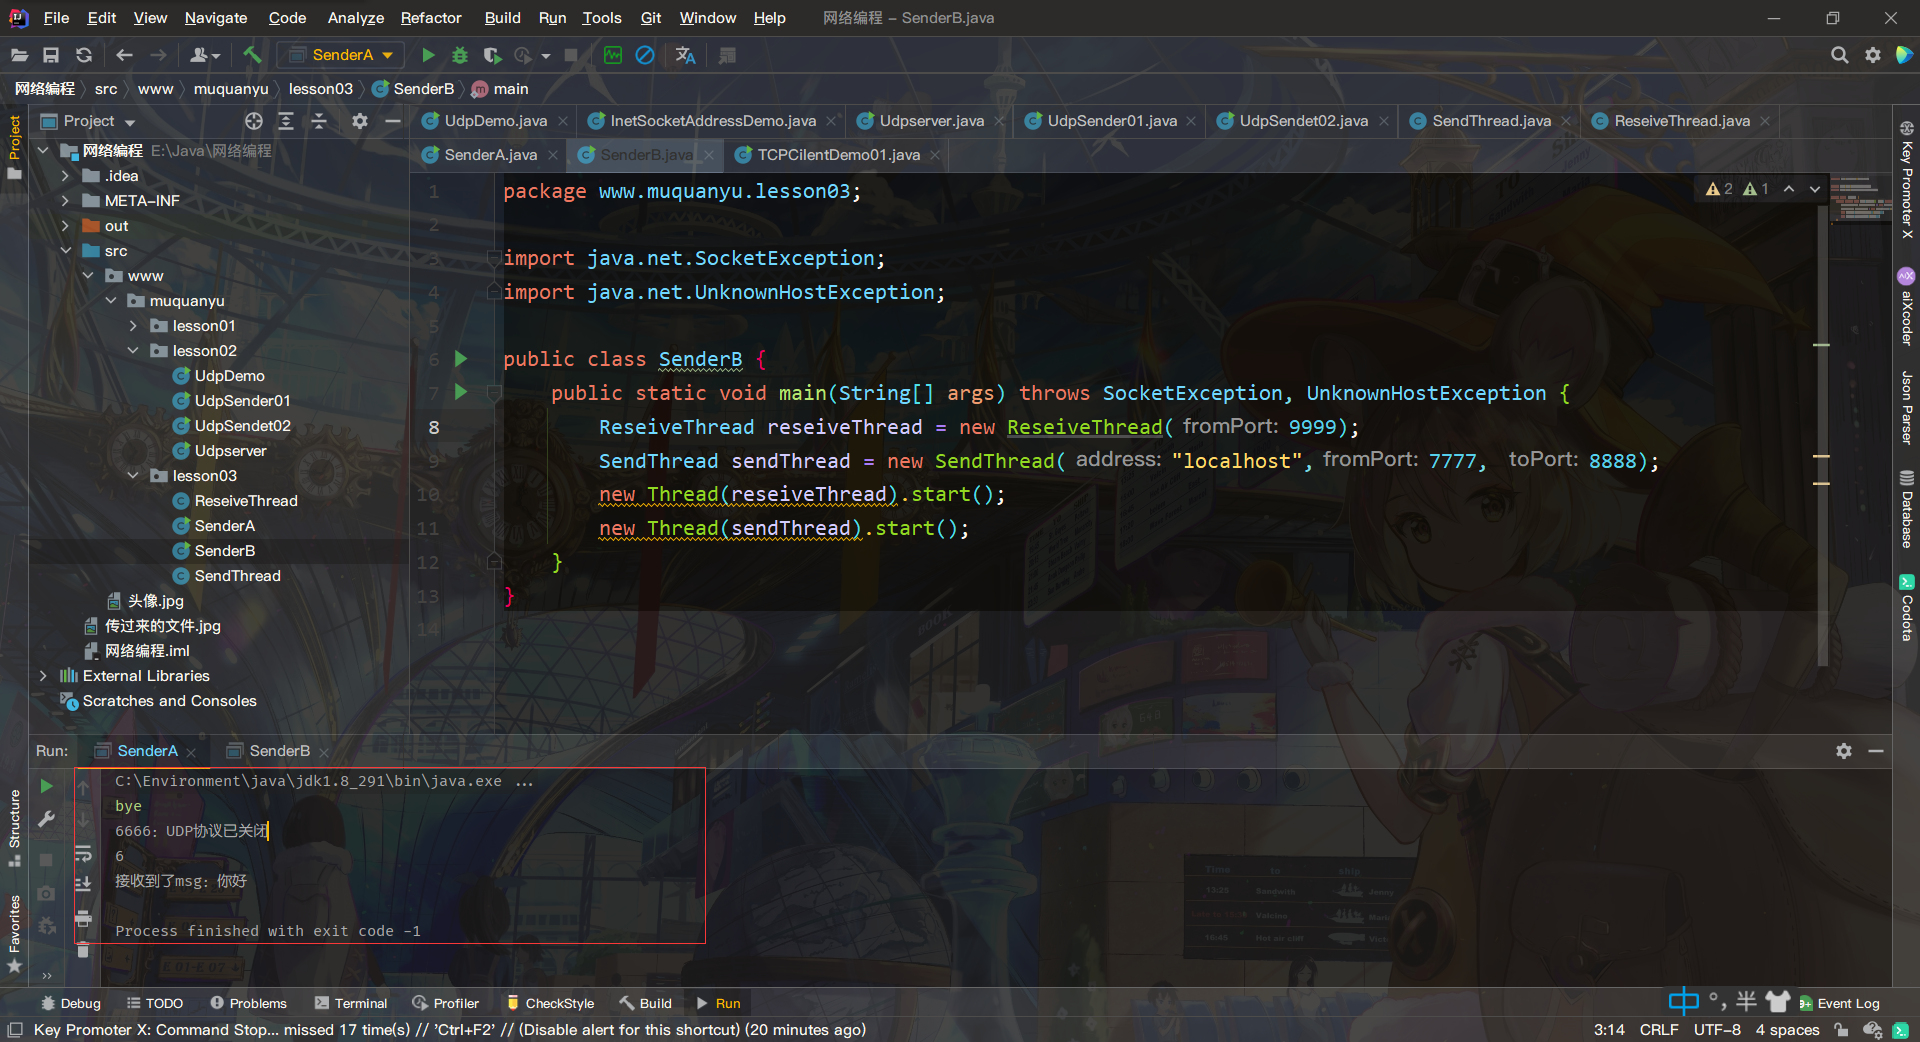Collapse the lesson03 package

tap(133, 476)
